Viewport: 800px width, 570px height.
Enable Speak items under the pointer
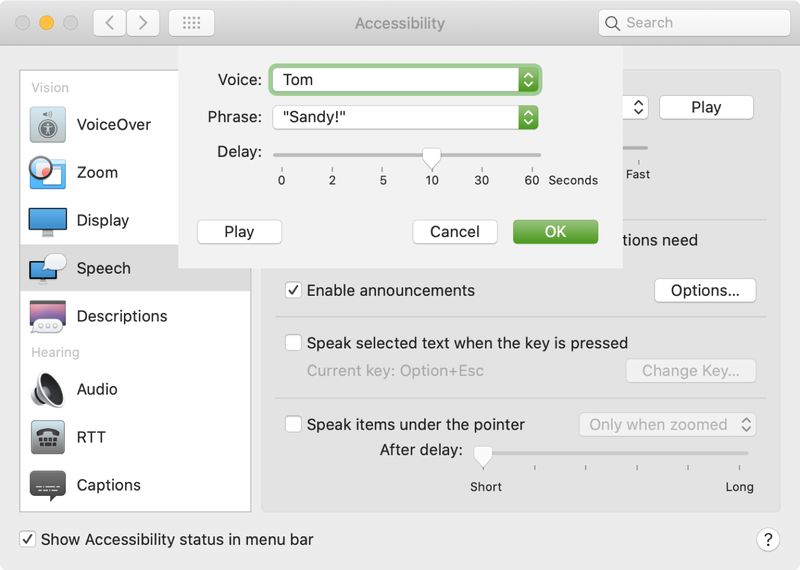point(293,424)
